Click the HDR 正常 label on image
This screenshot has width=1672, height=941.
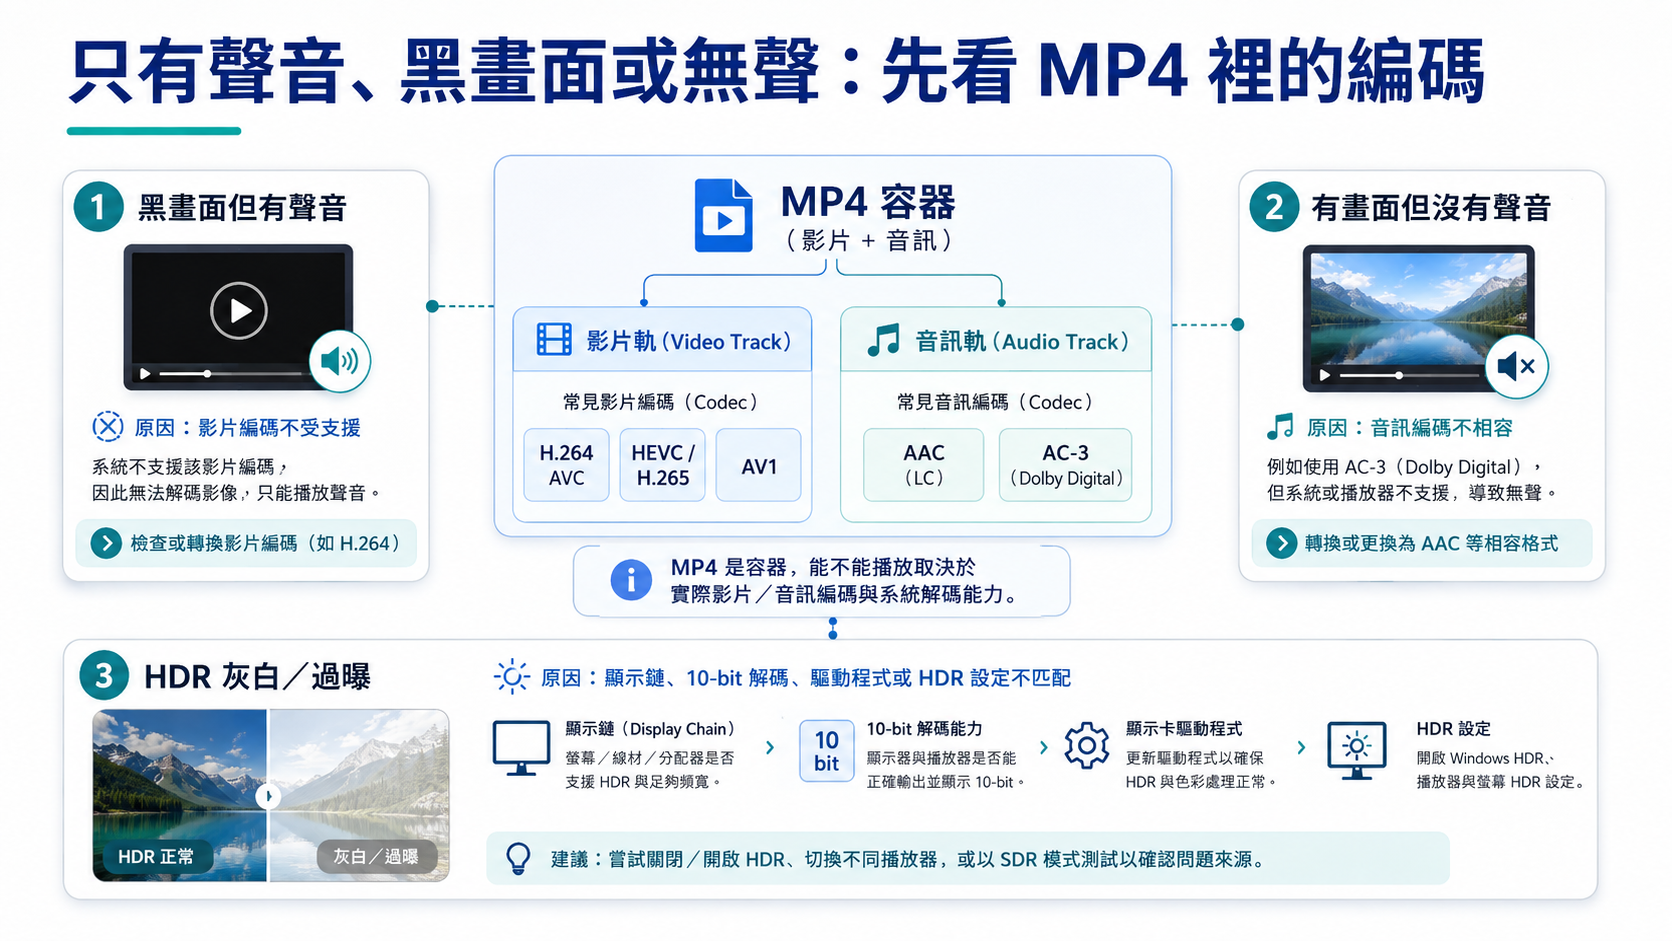tap(157, 856)
